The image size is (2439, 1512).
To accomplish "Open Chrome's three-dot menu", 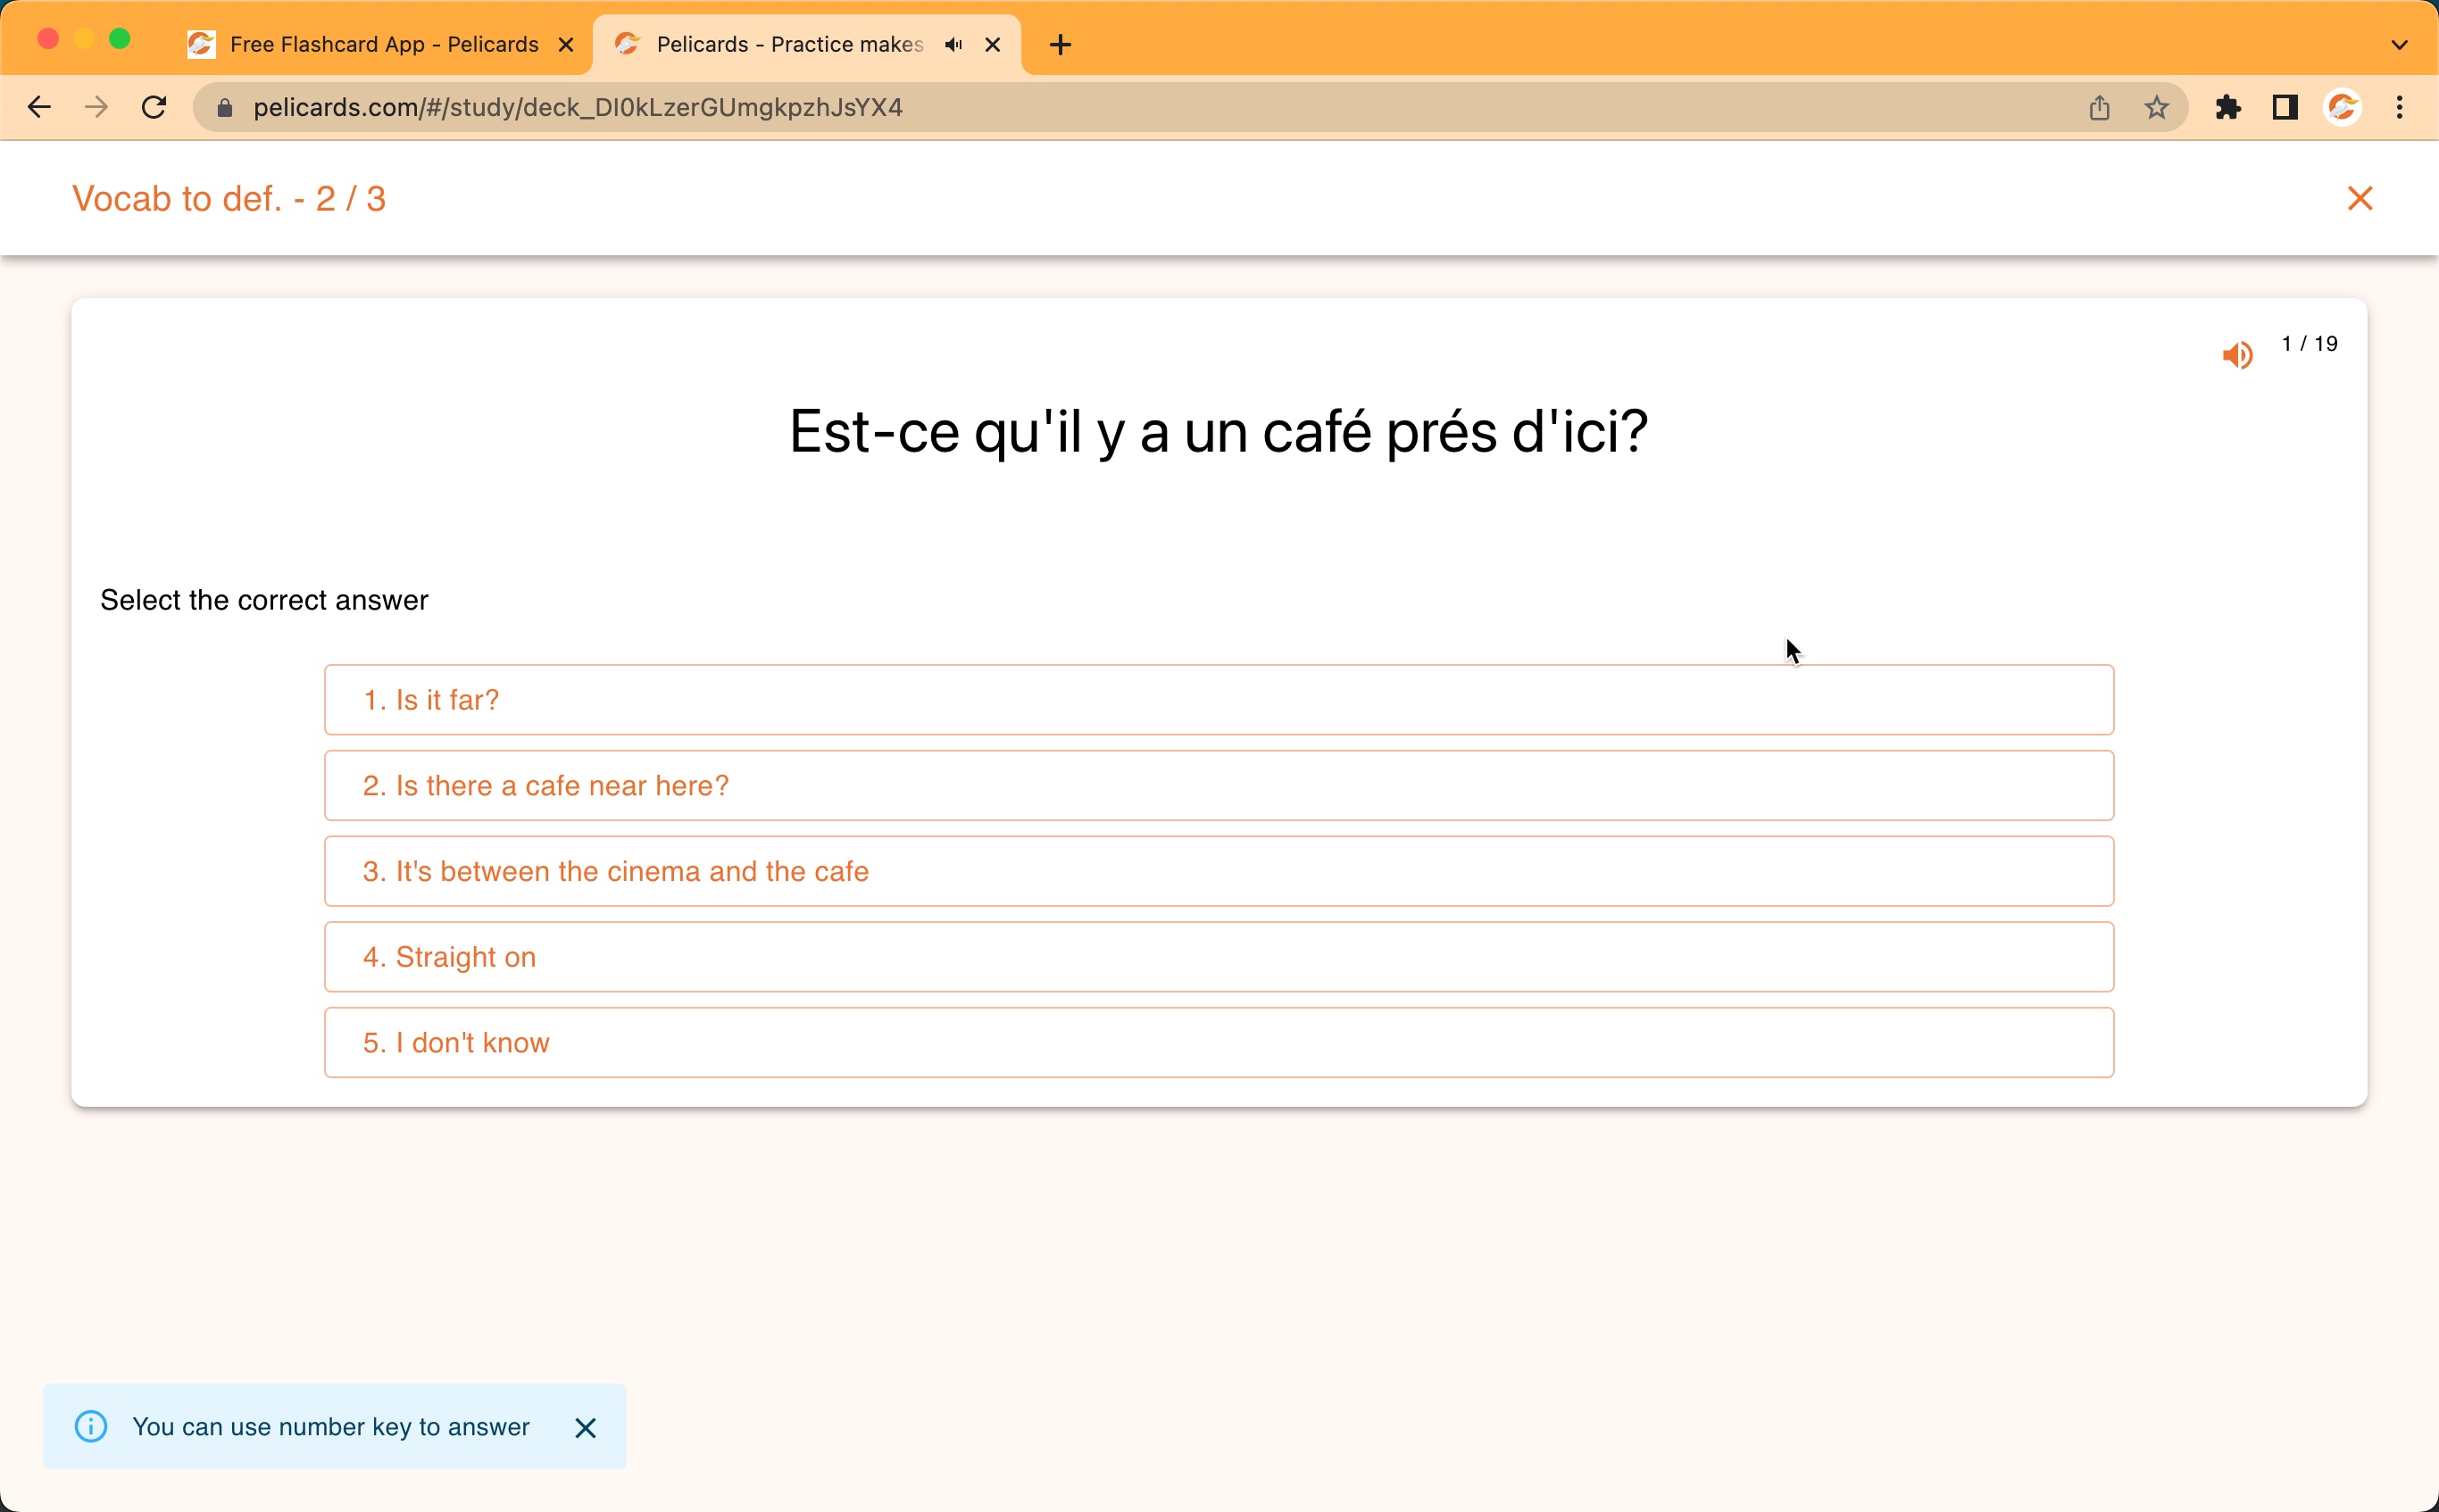I will pyautogui.click(x=2399, y=107).
